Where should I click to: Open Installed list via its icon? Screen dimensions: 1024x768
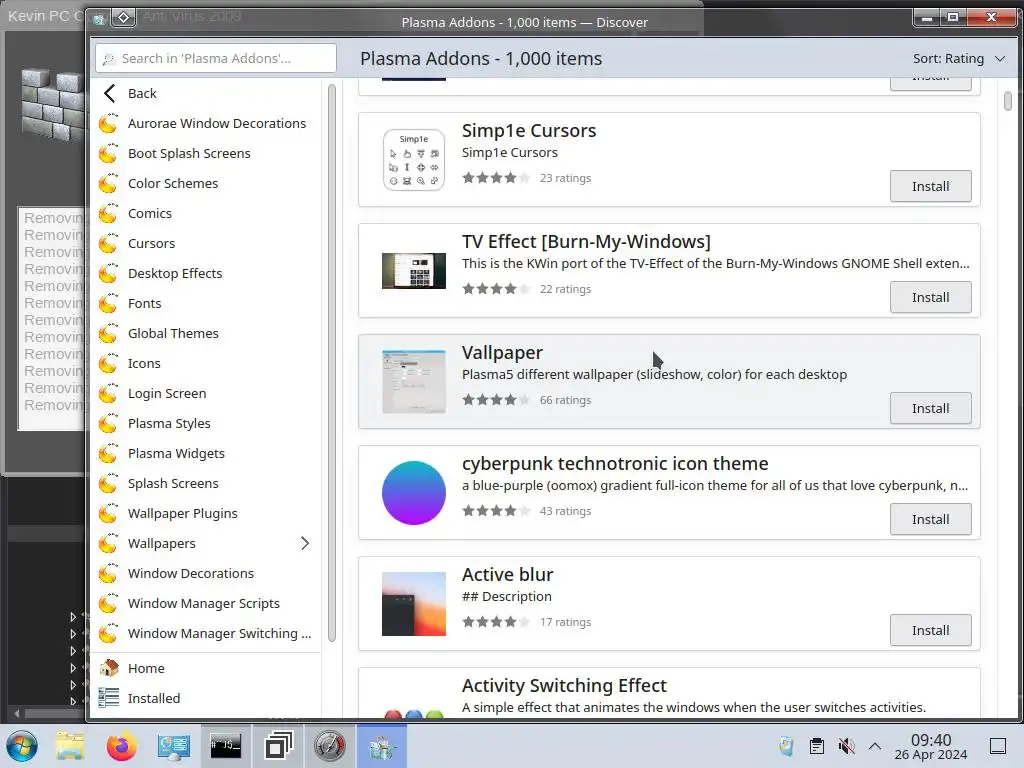point(108,698)
